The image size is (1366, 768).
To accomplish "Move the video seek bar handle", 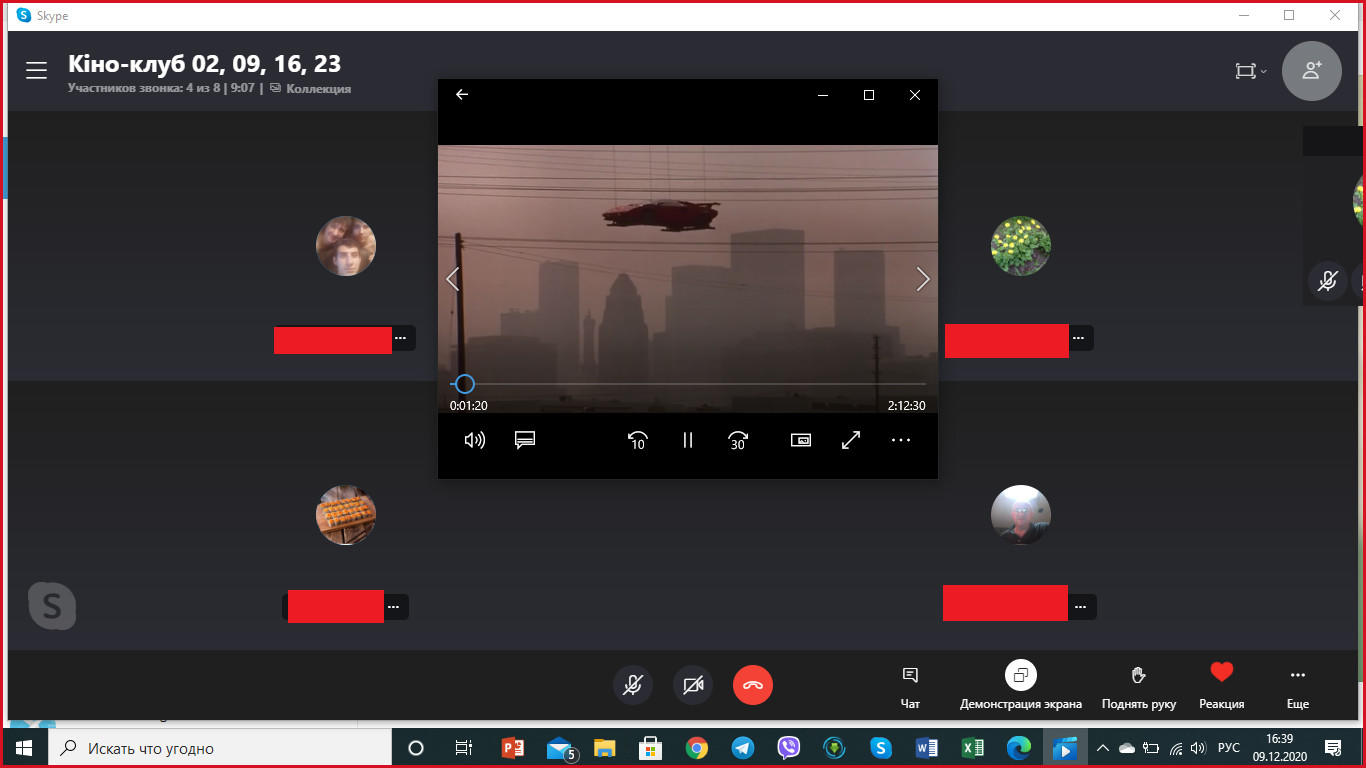I will 464,384.
